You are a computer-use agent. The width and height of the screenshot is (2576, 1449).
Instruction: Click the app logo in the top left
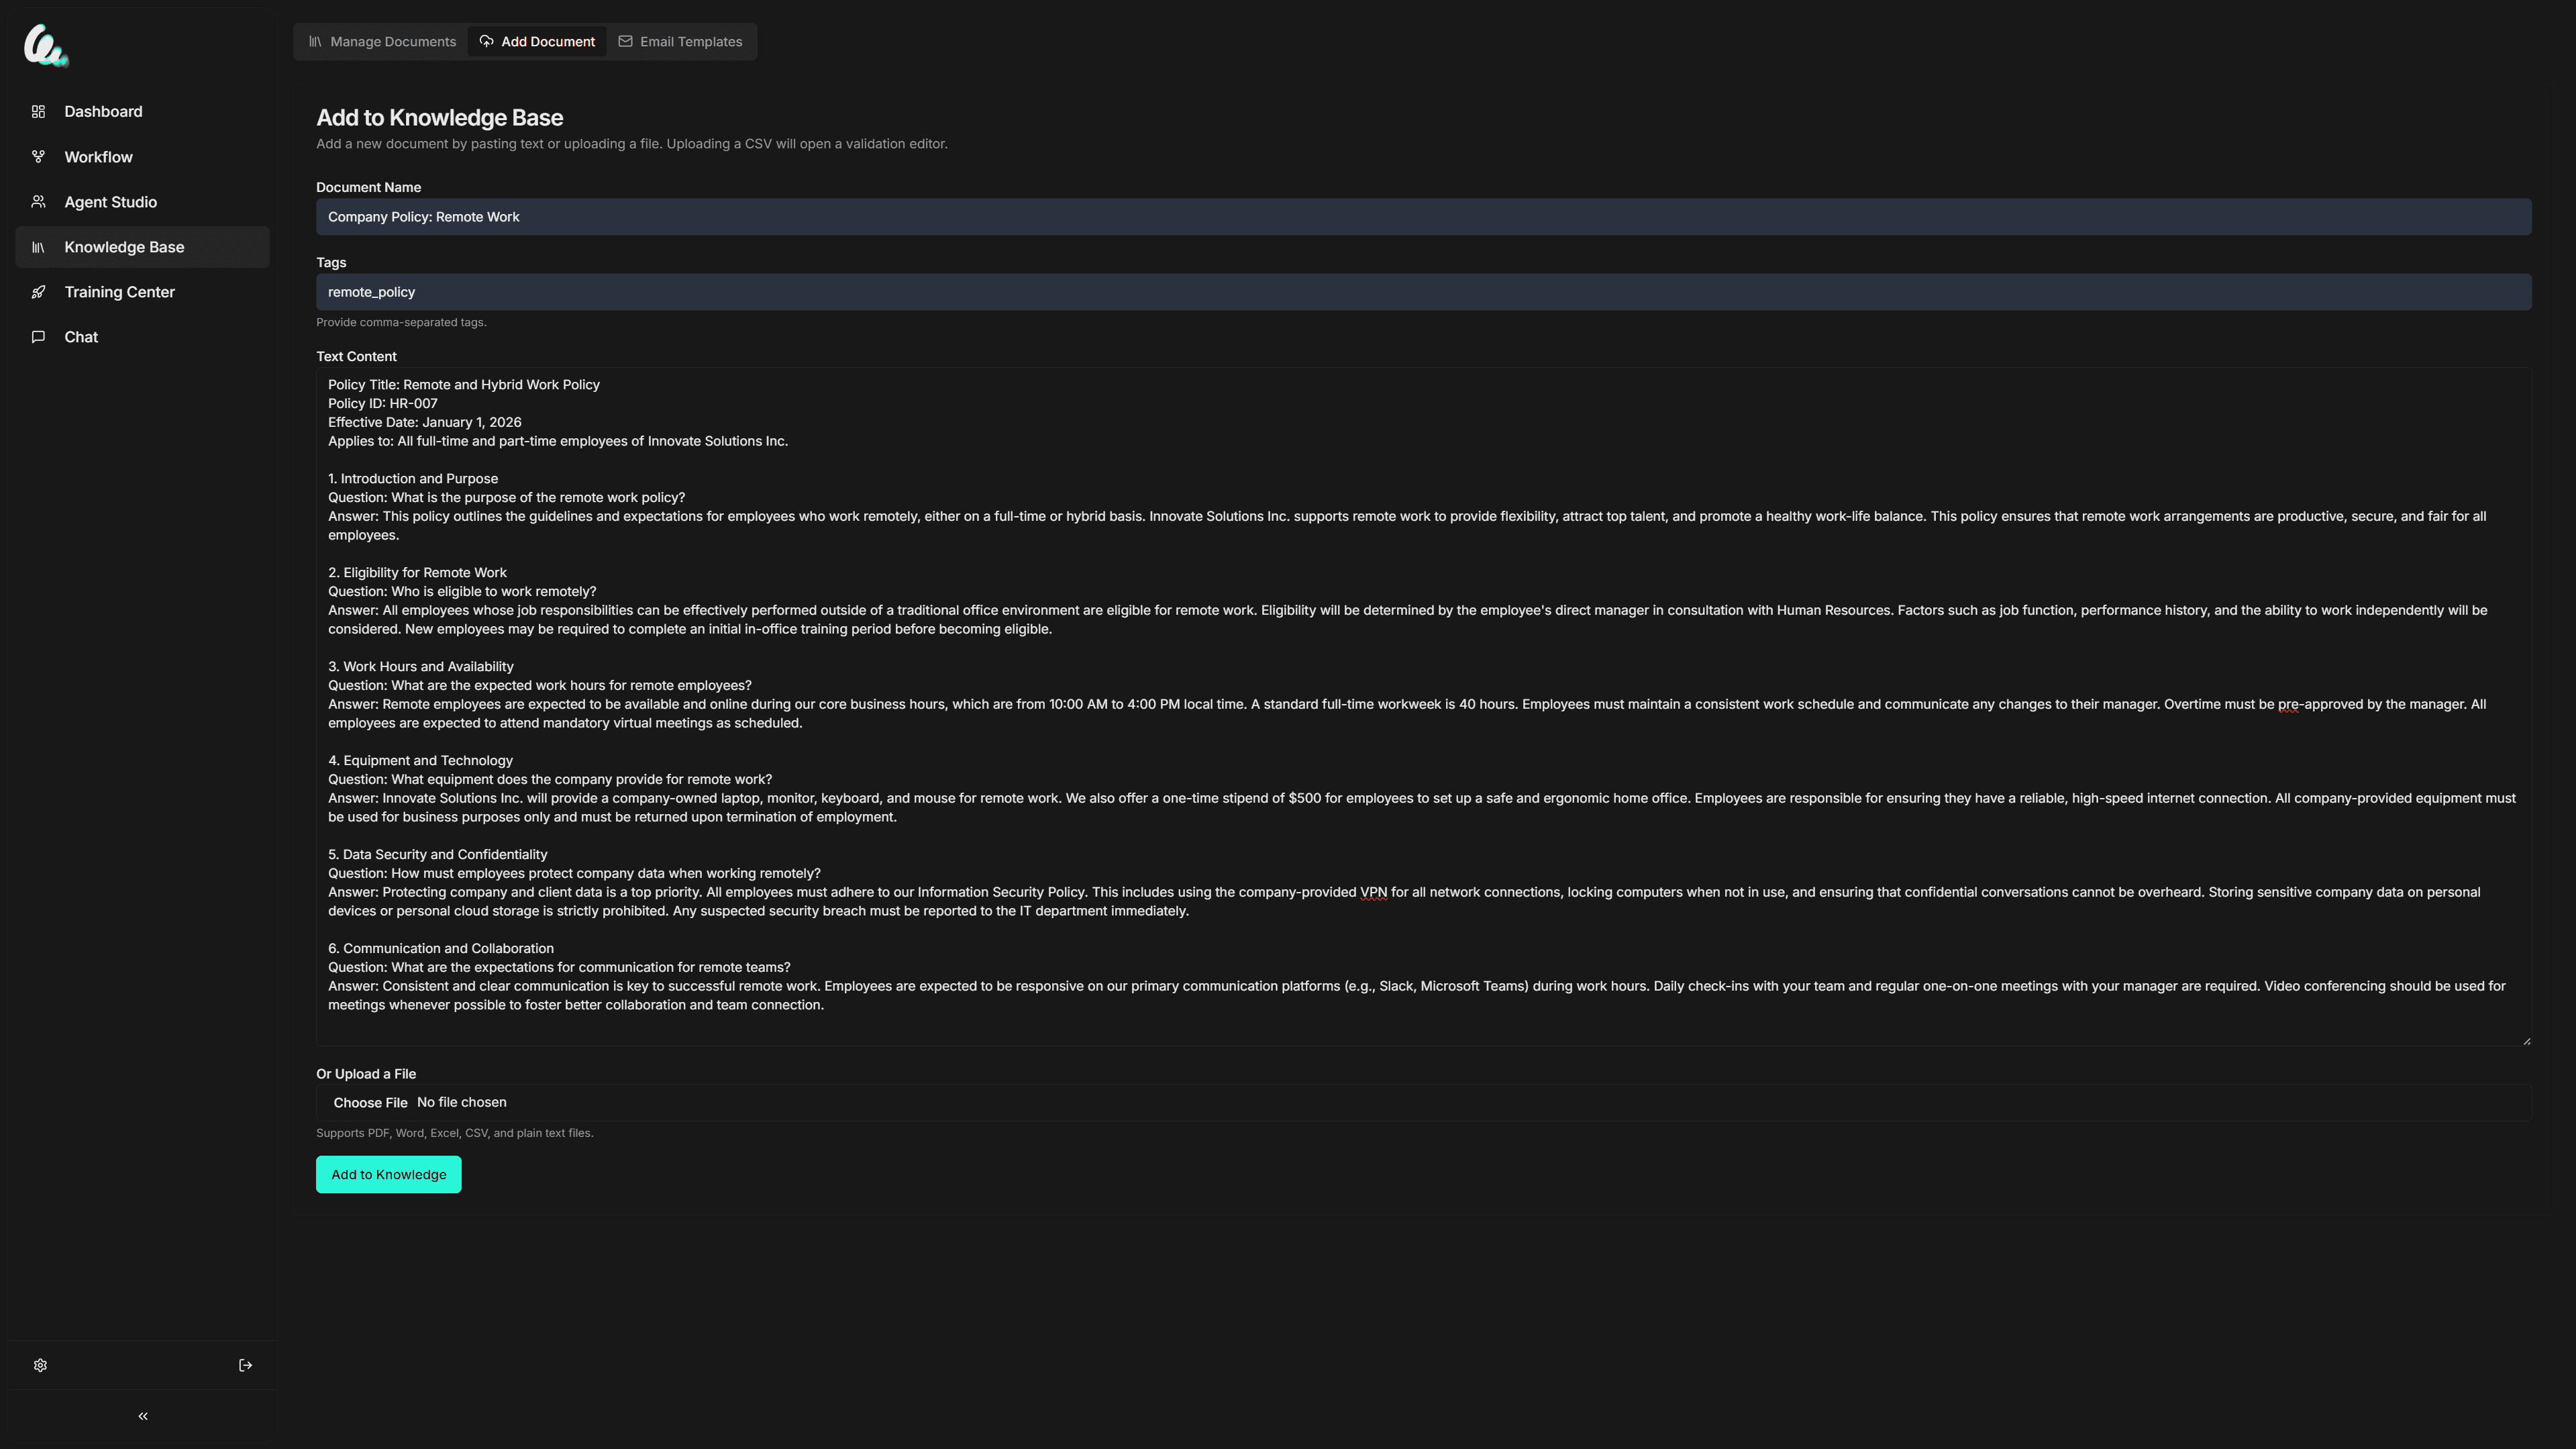point(45,45)
